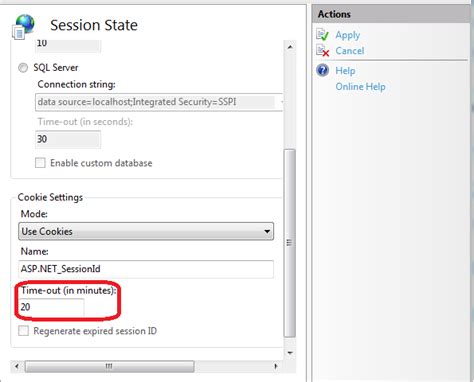The height and width of the screenshot is (382, 474).
Task: Click the Session State globe icon
Action: pos(23,27)
